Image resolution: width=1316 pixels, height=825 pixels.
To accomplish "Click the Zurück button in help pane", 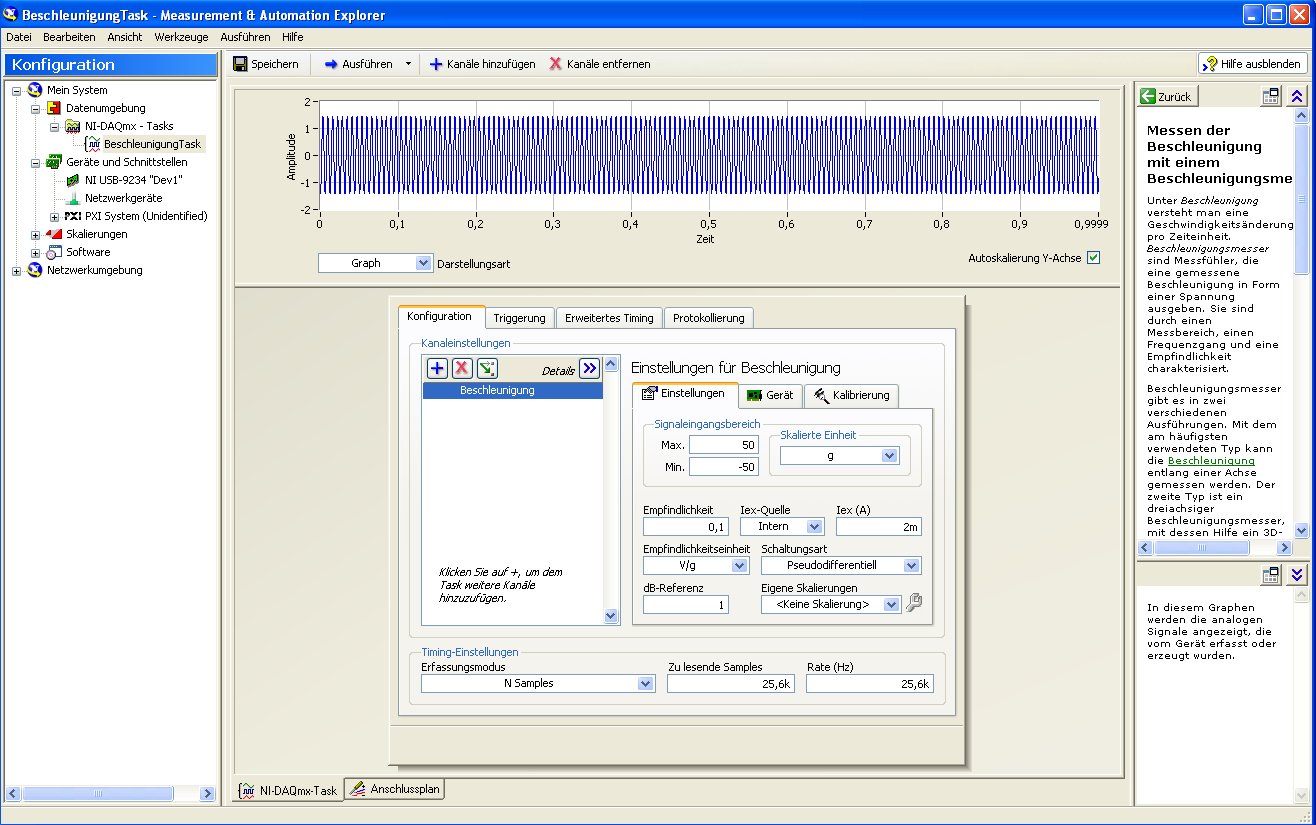I will (x=1168, y=97).
